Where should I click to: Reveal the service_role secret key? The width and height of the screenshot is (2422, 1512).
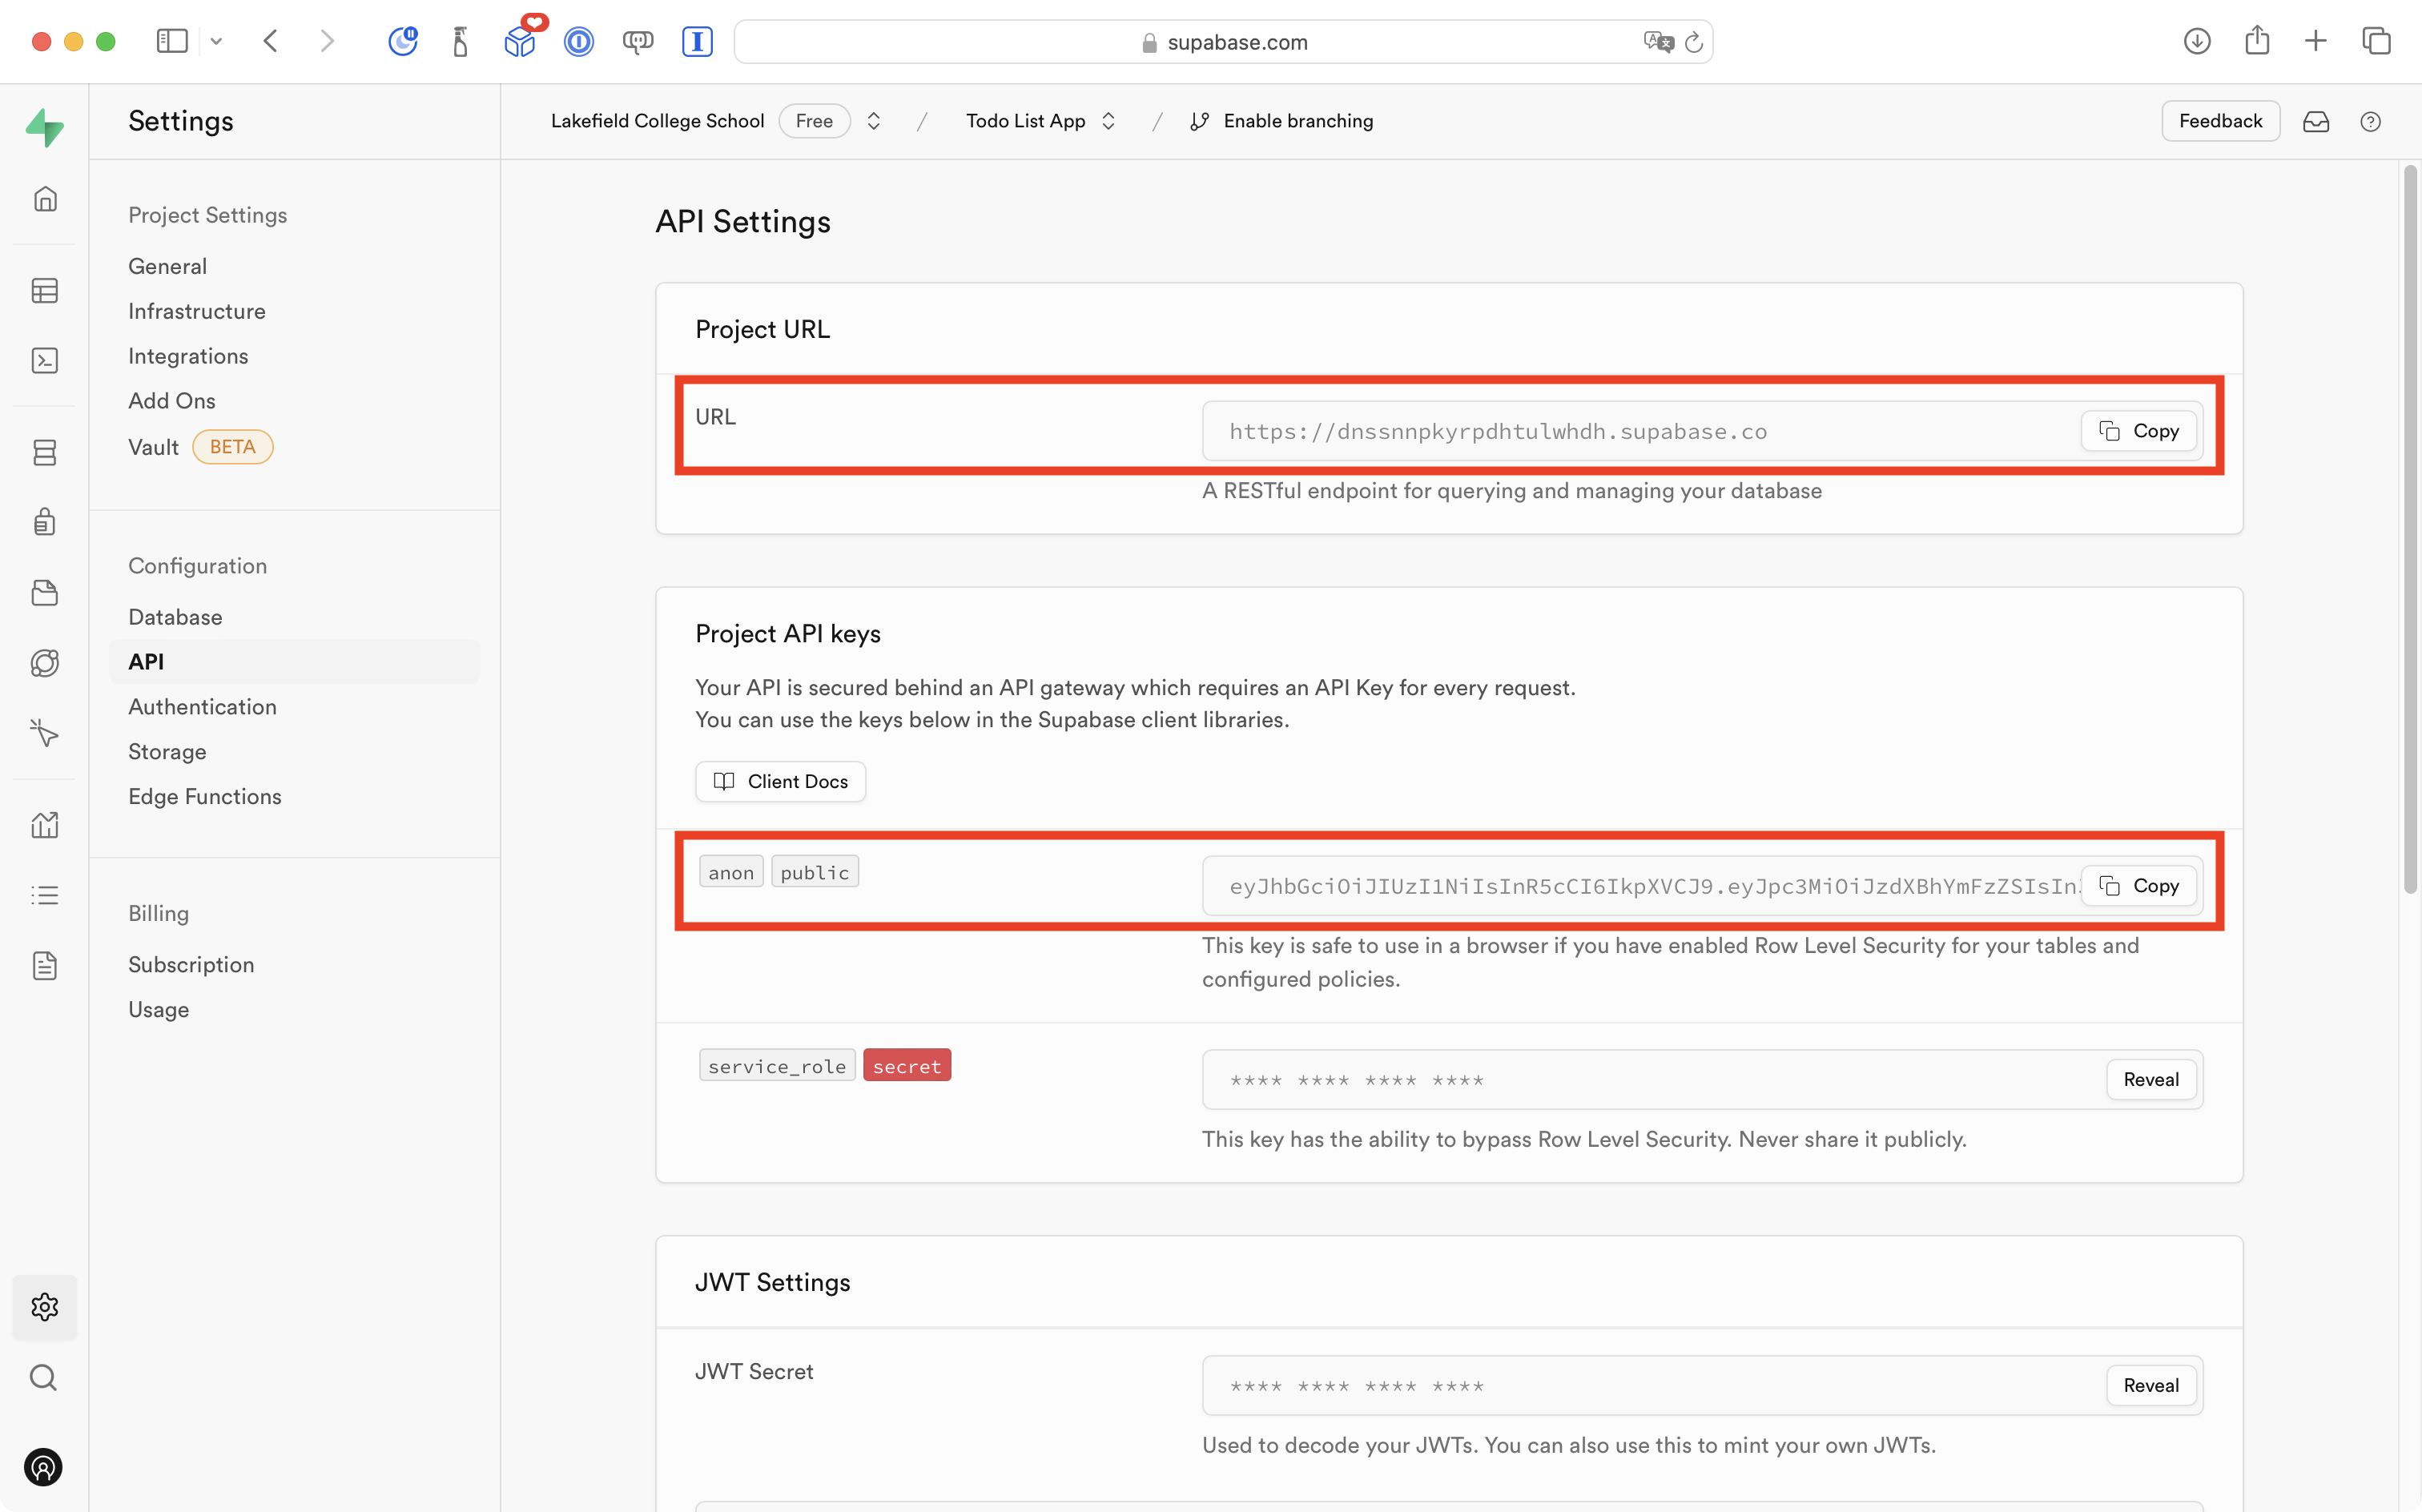coord(2150,1080)
